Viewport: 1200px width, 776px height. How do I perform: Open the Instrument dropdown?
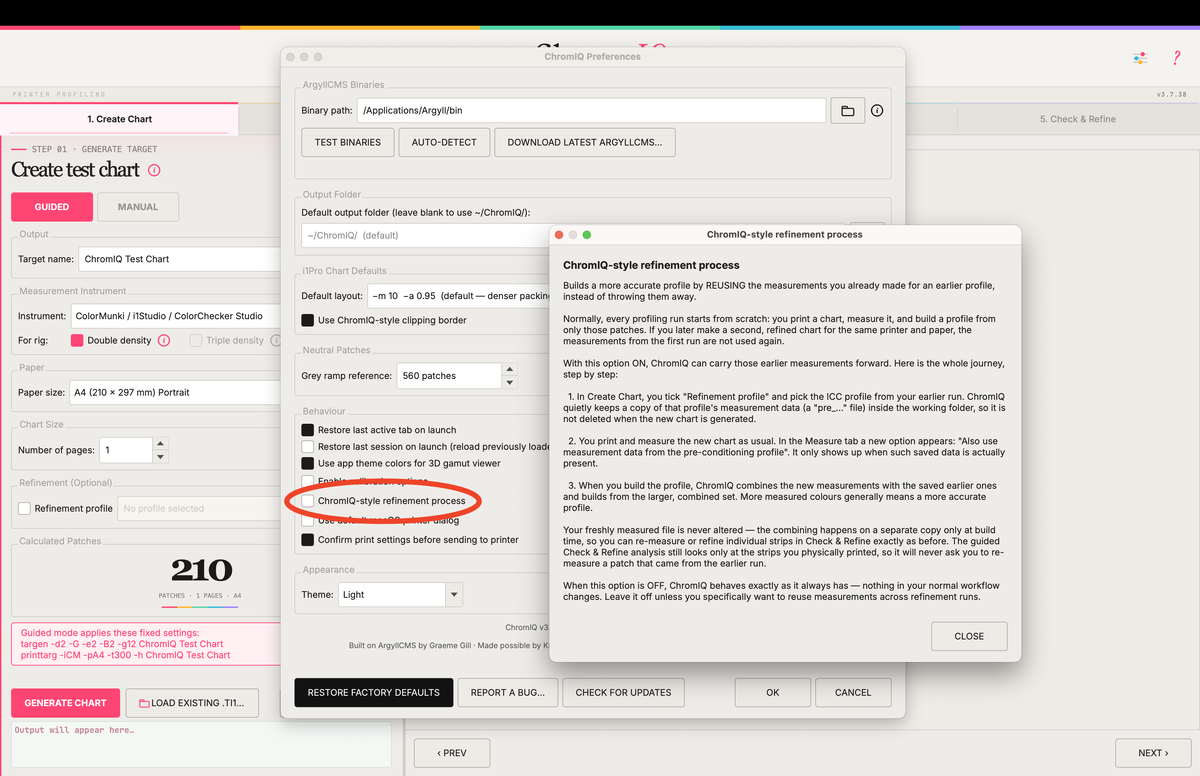(x=175, y=315)
